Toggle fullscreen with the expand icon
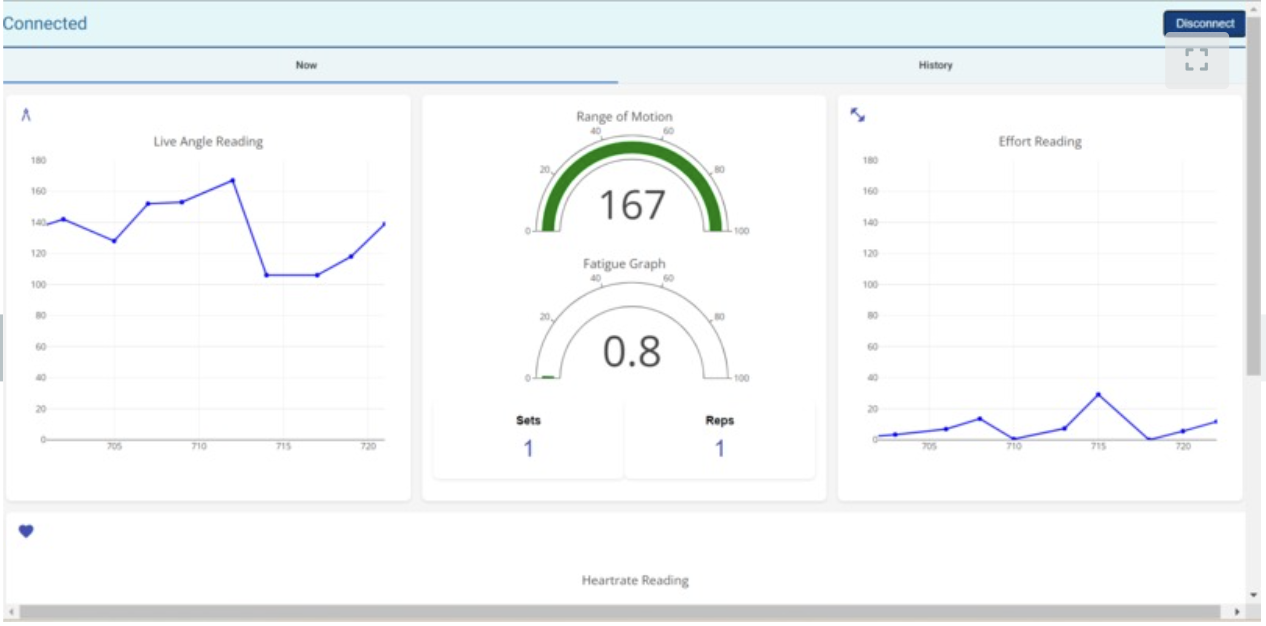1266x626 pixels. pyautogui.click(x=1196, y=60)
